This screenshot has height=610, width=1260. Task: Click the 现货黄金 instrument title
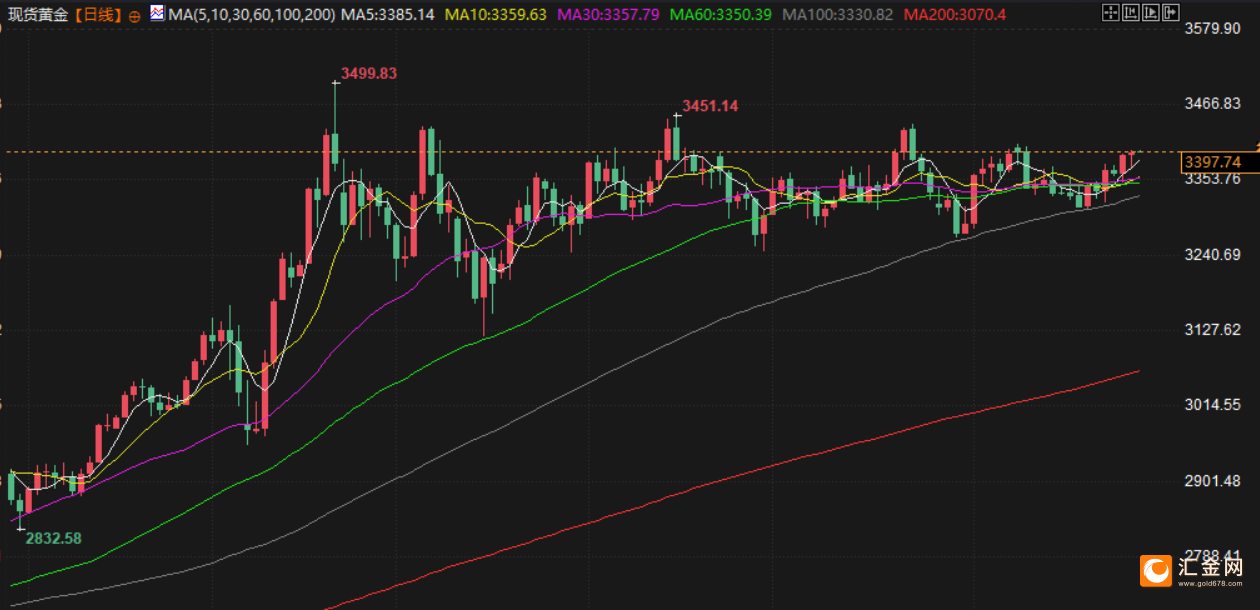(37, 15)
